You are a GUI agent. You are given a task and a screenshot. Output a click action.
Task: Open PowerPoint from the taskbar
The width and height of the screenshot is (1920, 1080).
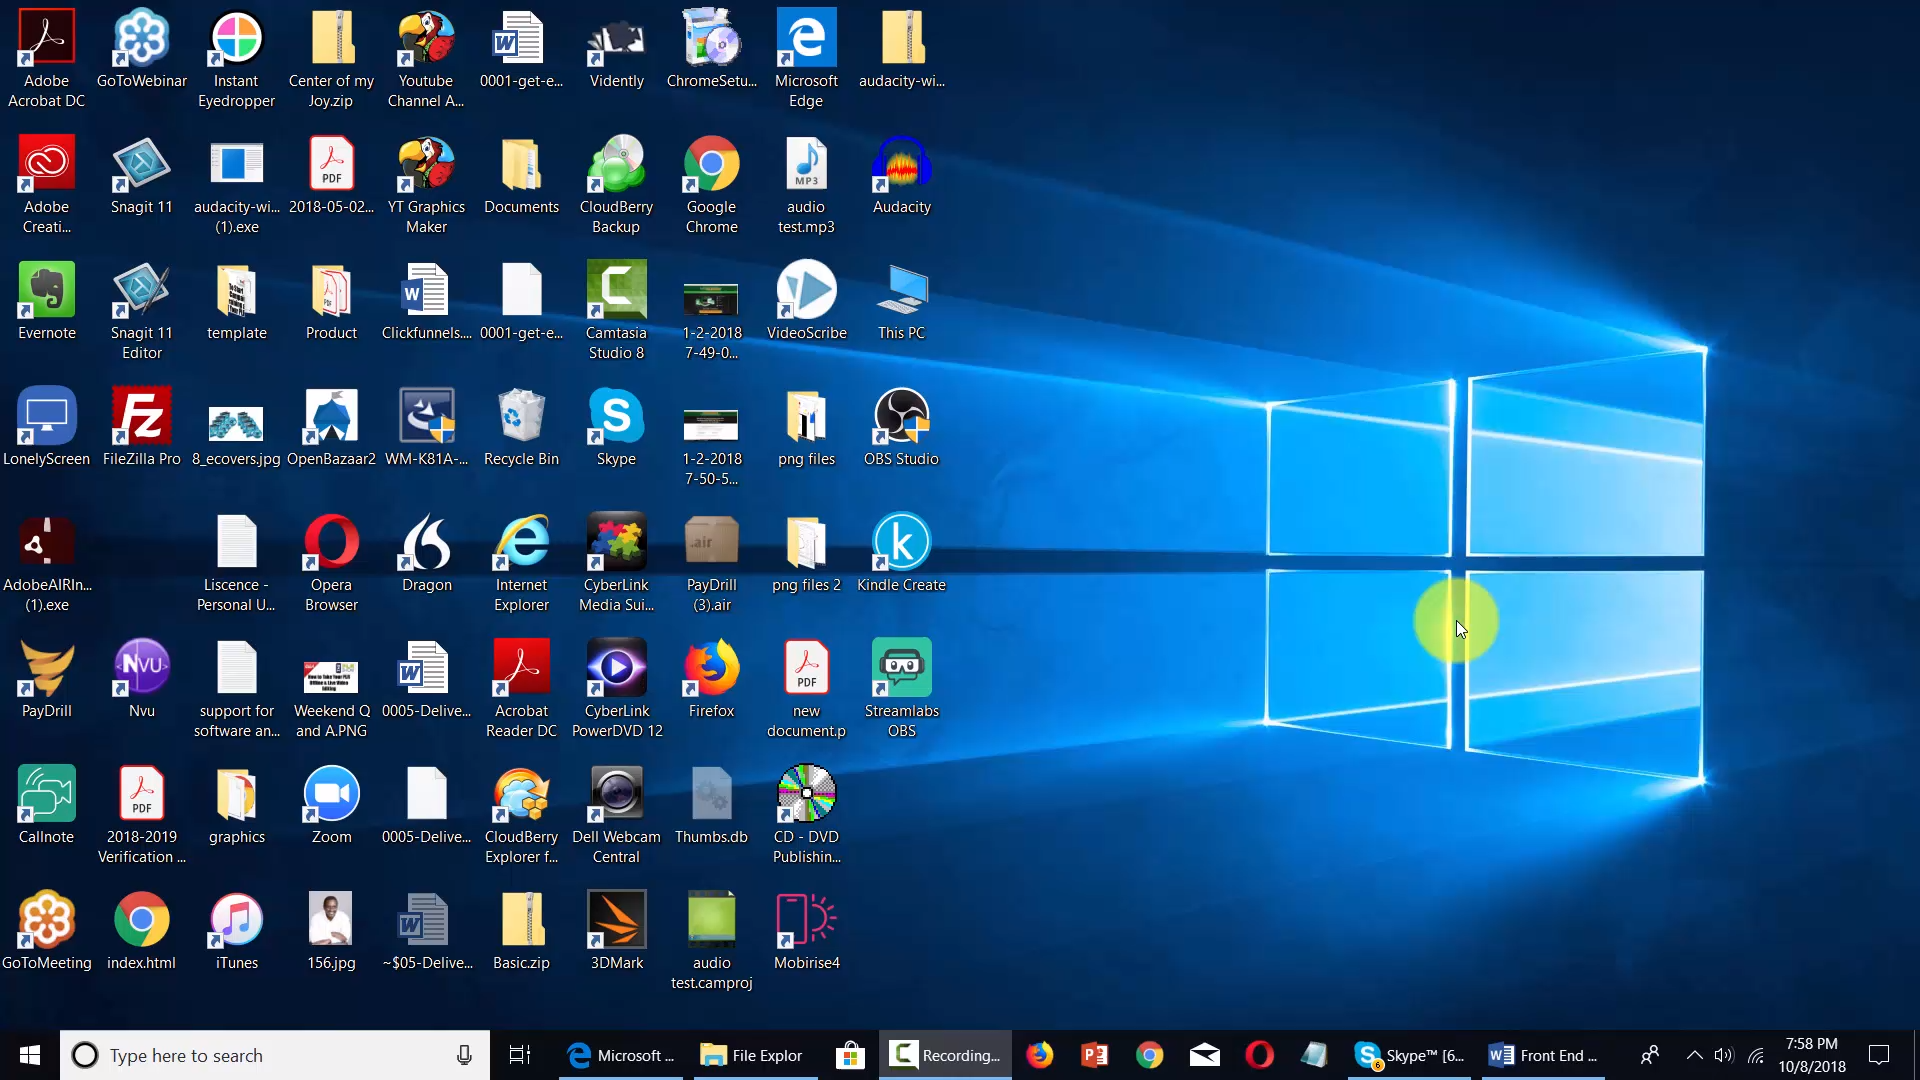point(1095,1055)
